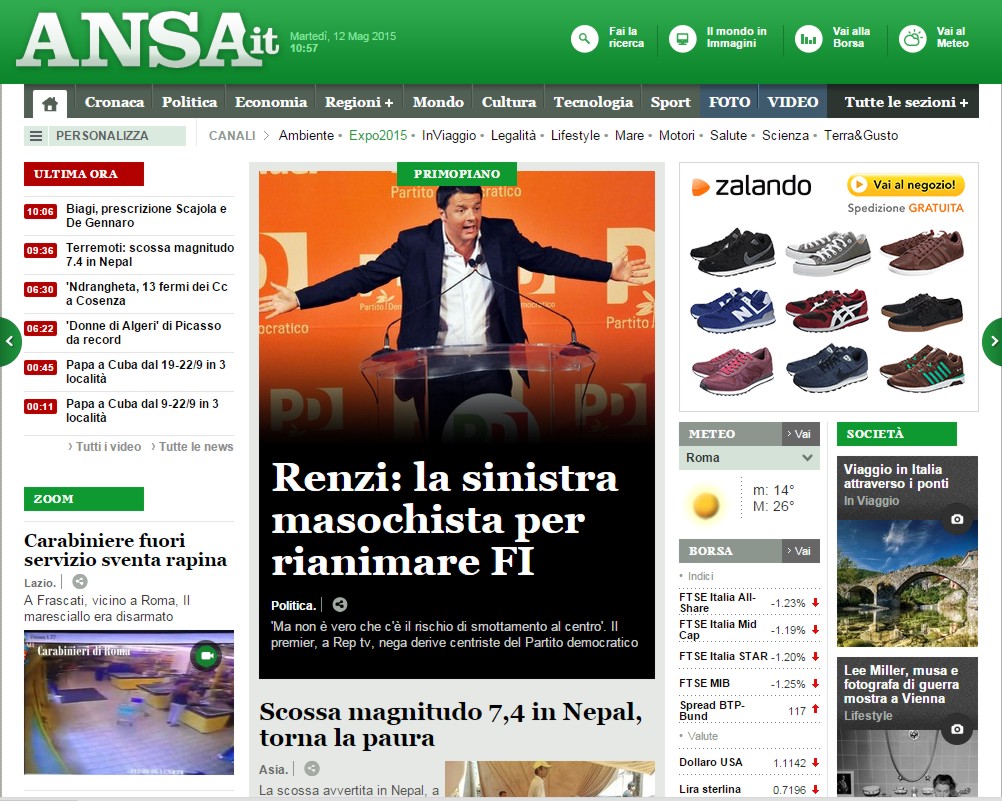Select the Roma city field in Meteo
This screenshot has height=801, width=1002.
[x=748, y=458]
